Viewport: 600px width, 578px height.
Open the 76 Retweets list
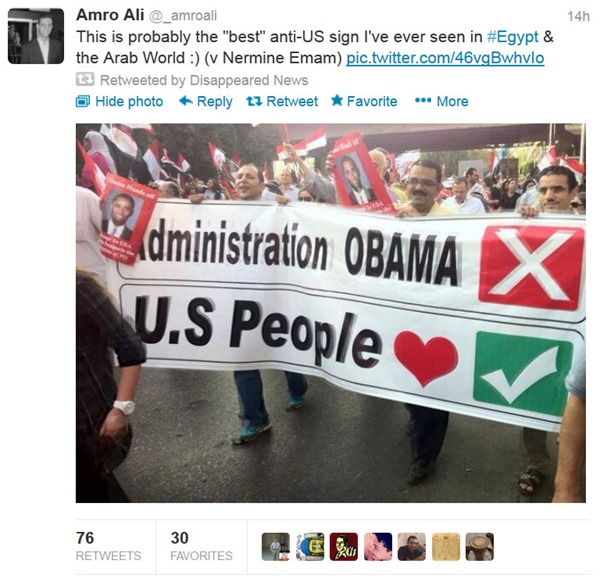coord(108,547)
